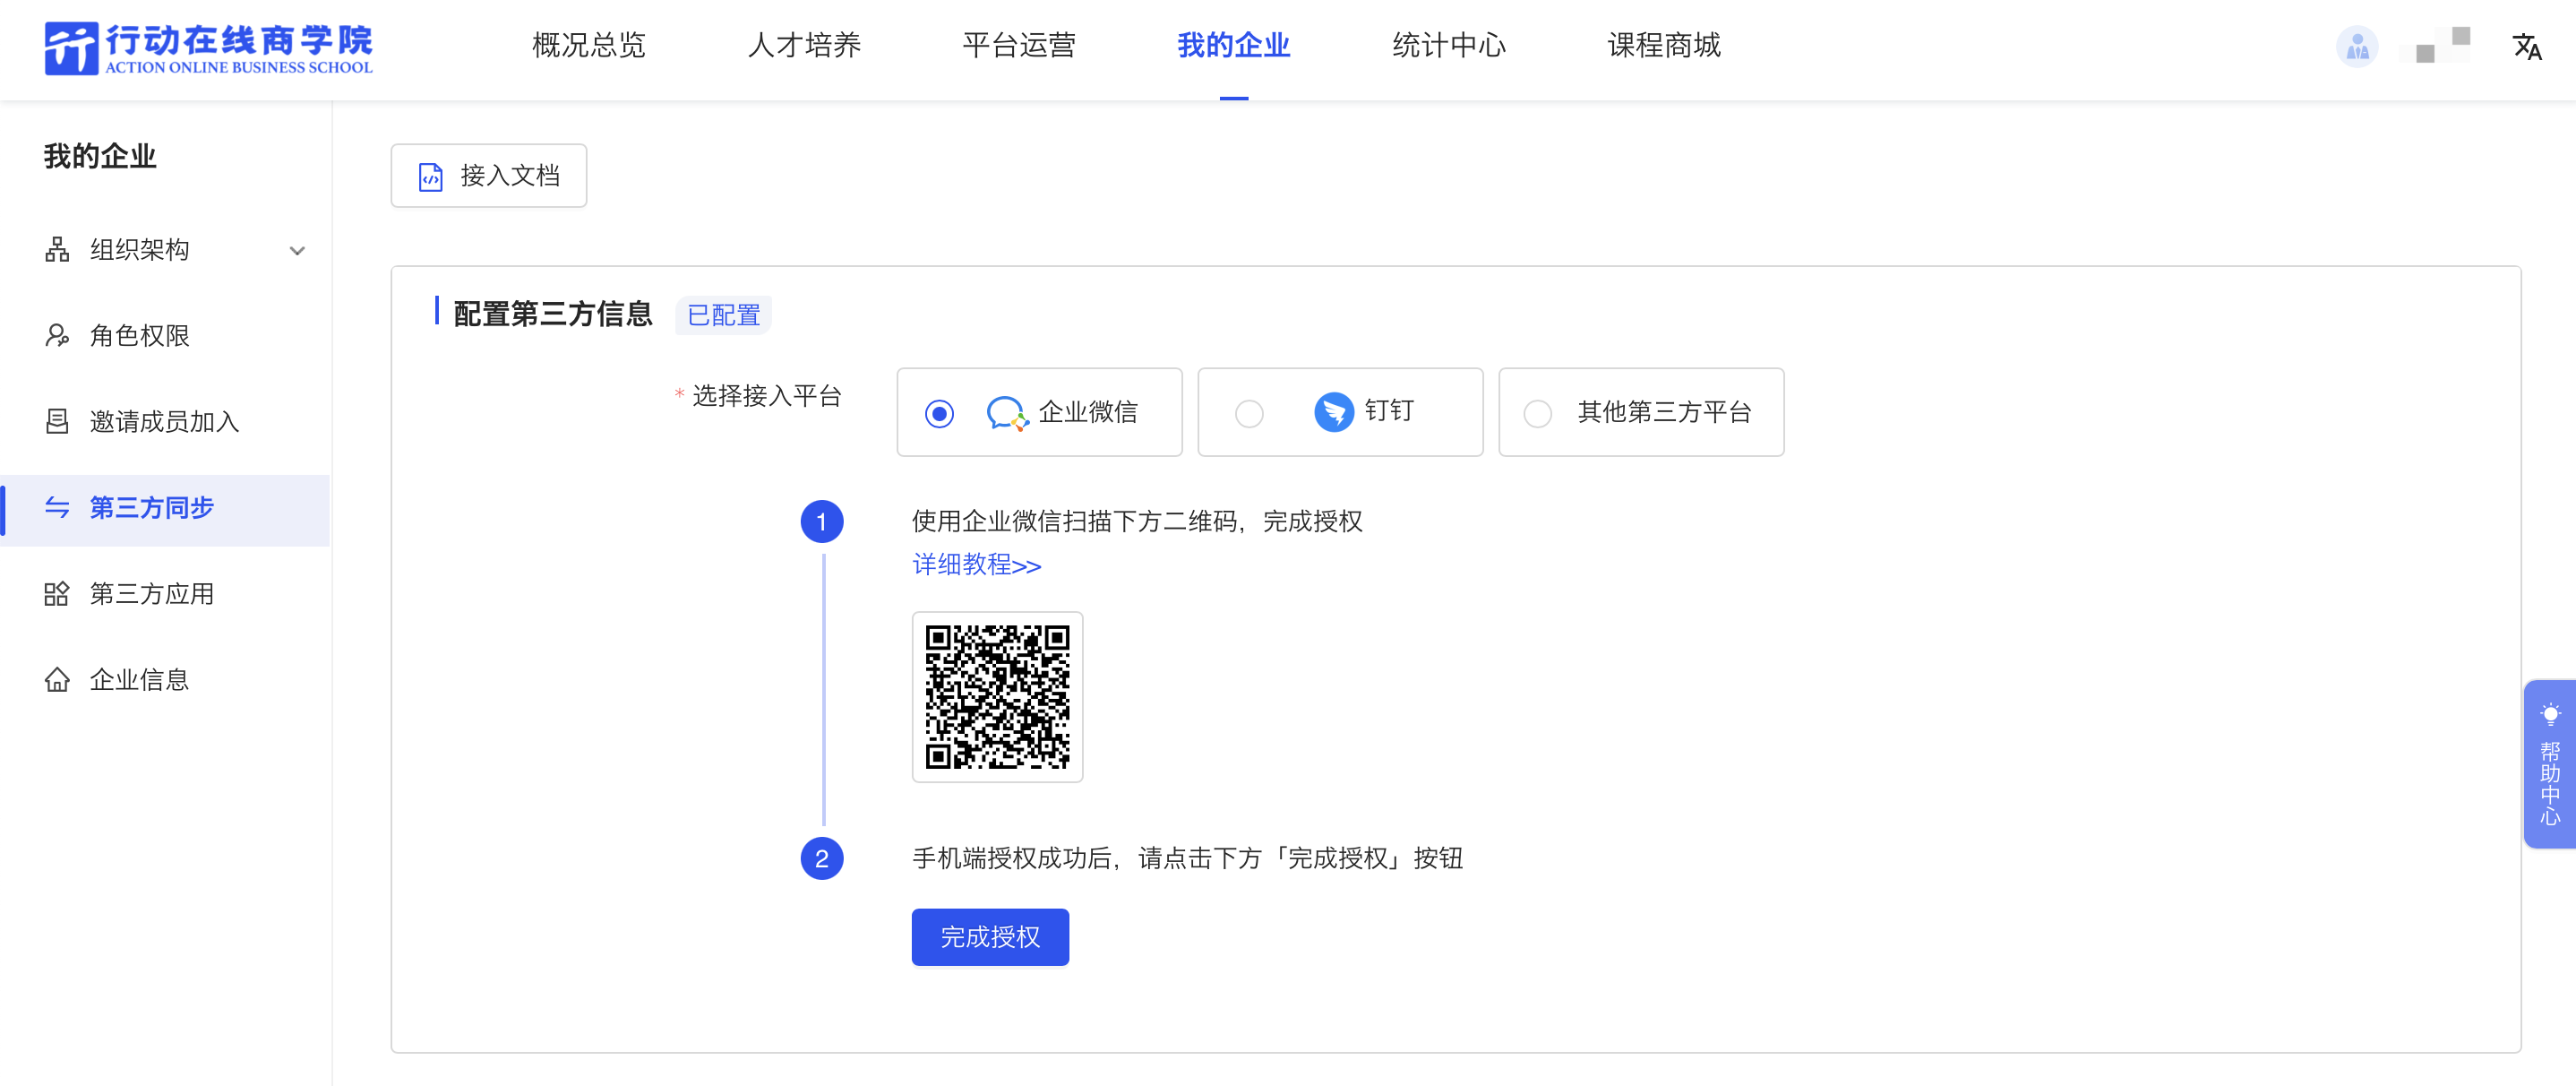Go to the 平台运营 tab
This screenshot has height=1086, width=2576.
1019,45
